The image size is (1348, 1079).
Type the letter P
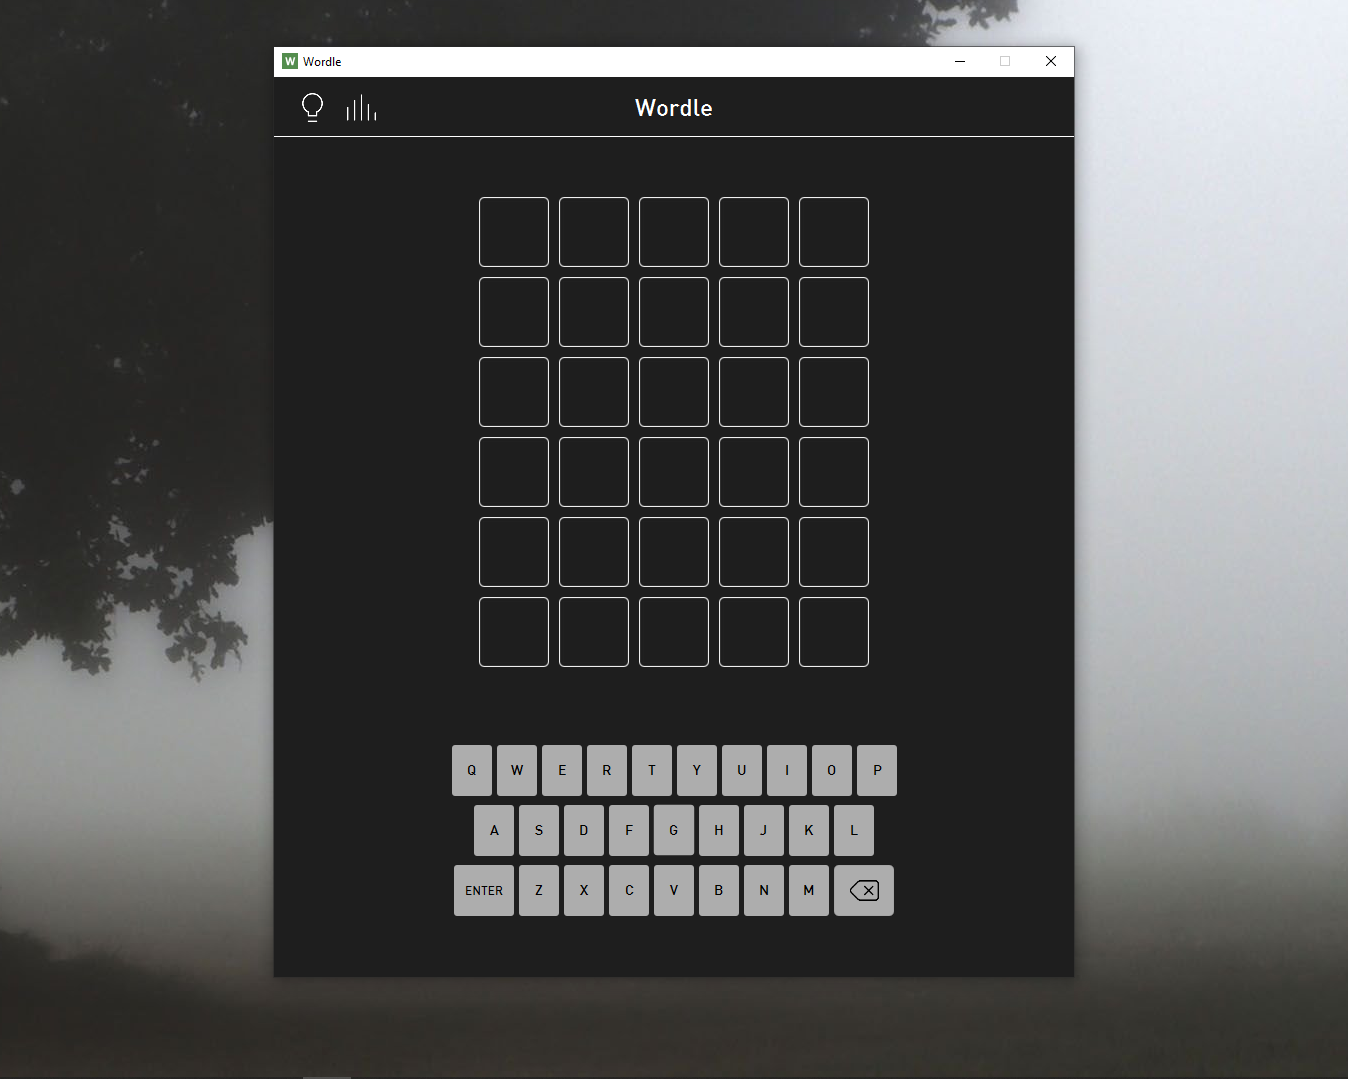[x=877, y=770]
